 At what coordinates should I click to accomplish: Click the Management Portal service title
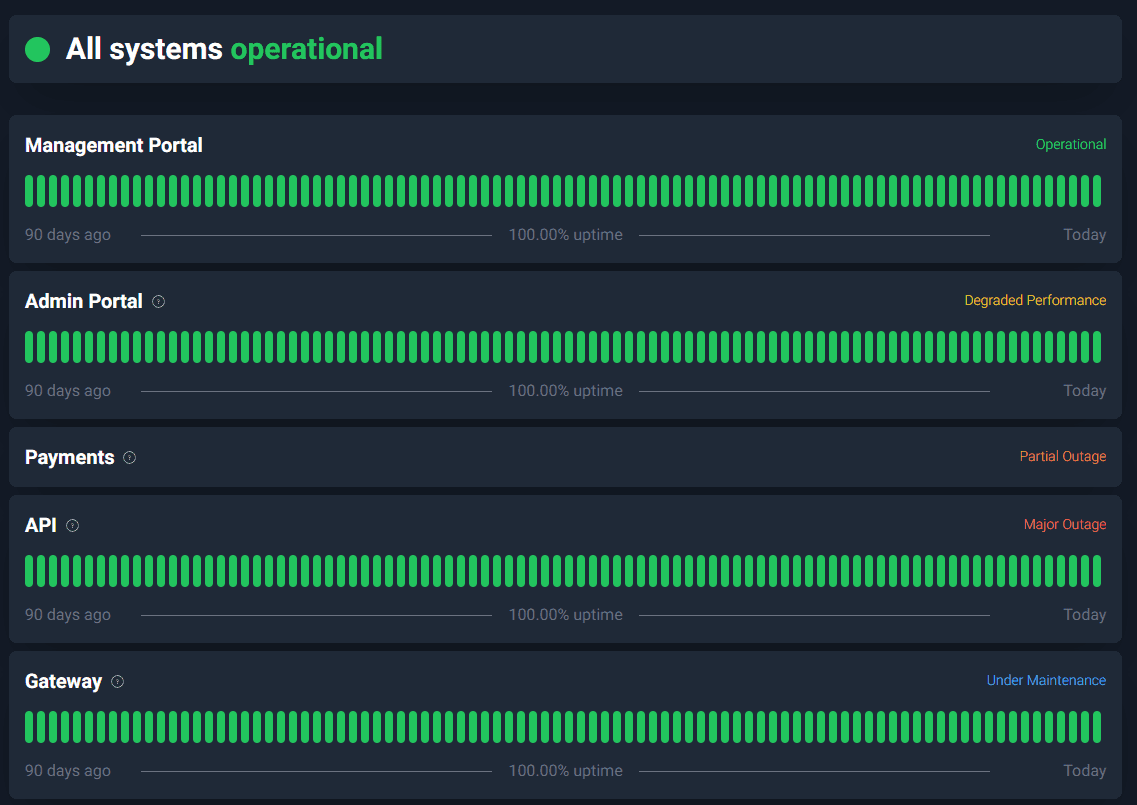coord(114,145)
